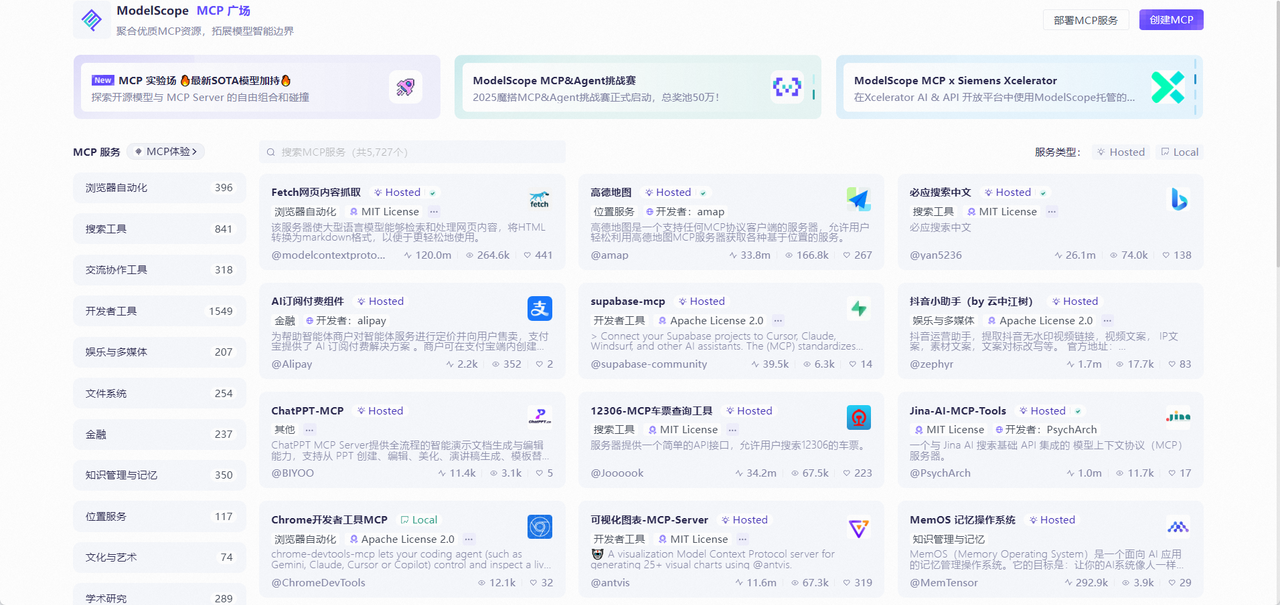1280x605 pixels.
Task: Click the Supabase lightning logo icon
Action: (x=858, y=308)
